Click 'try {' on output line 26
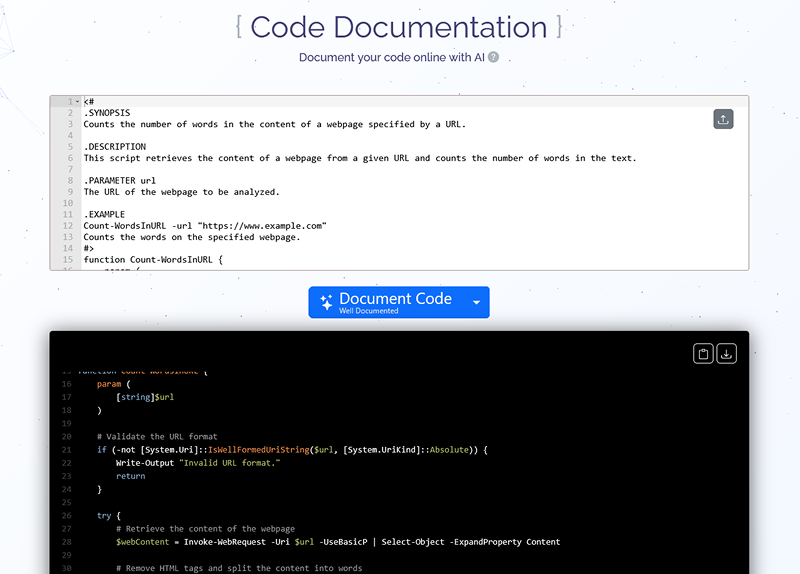Viewport: 800px width, 574px height. [109, 516]
